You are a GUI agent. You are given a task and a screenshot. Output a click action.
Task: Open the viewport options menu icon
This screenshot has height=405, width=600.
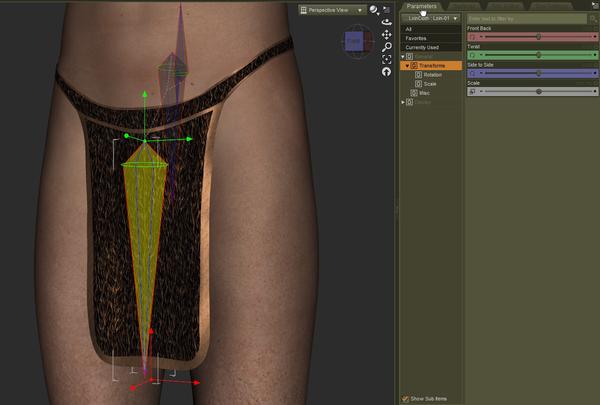(386, 10)
